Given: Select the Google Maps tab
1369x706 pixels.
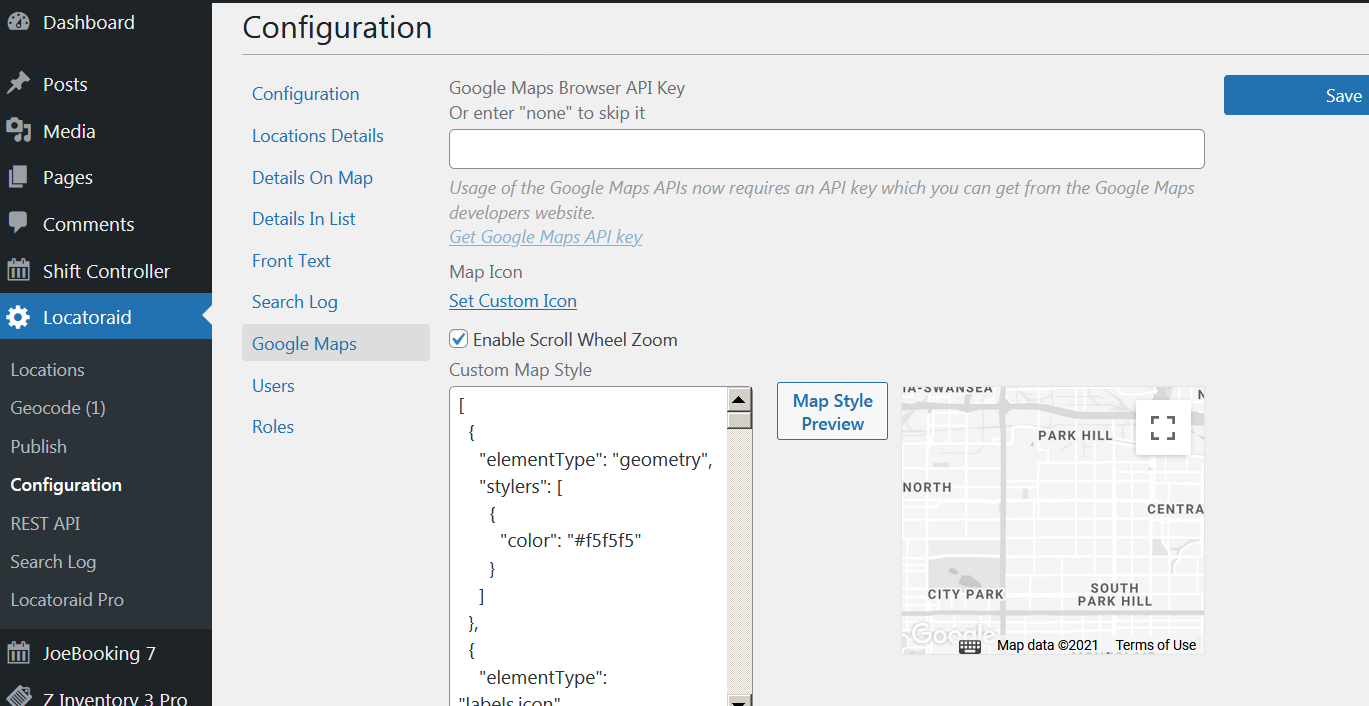Looking at the screenshot, I should [336, 343].
